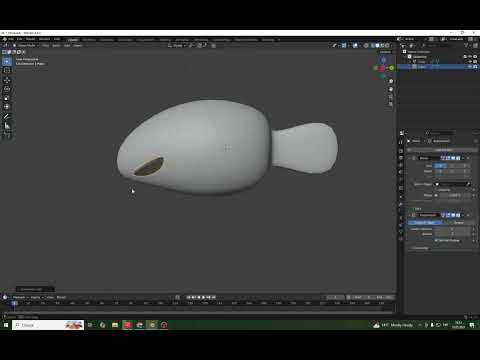Click the Select Box tool icon

pos(7,61)
